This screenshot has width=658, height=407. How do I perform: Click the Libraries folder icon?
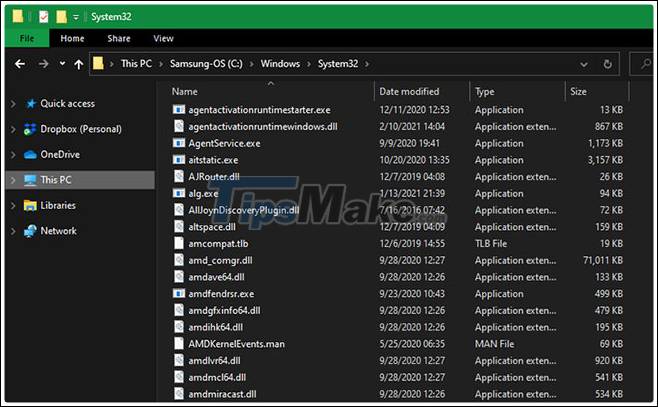29,205
